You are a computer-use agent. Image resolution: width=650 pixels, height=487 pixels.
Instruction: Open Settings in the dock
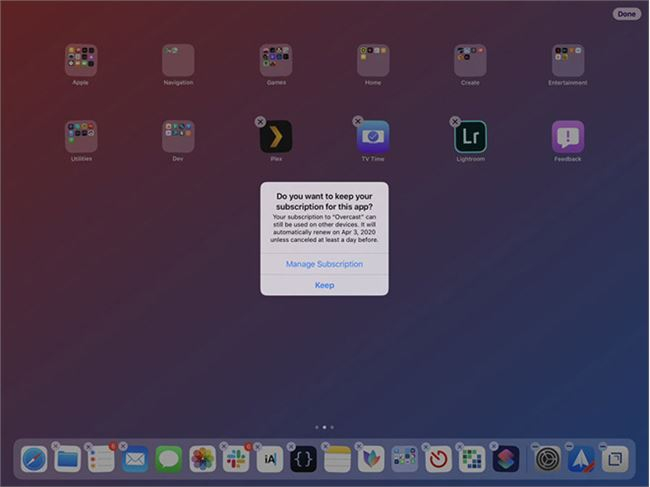(548, 459)
